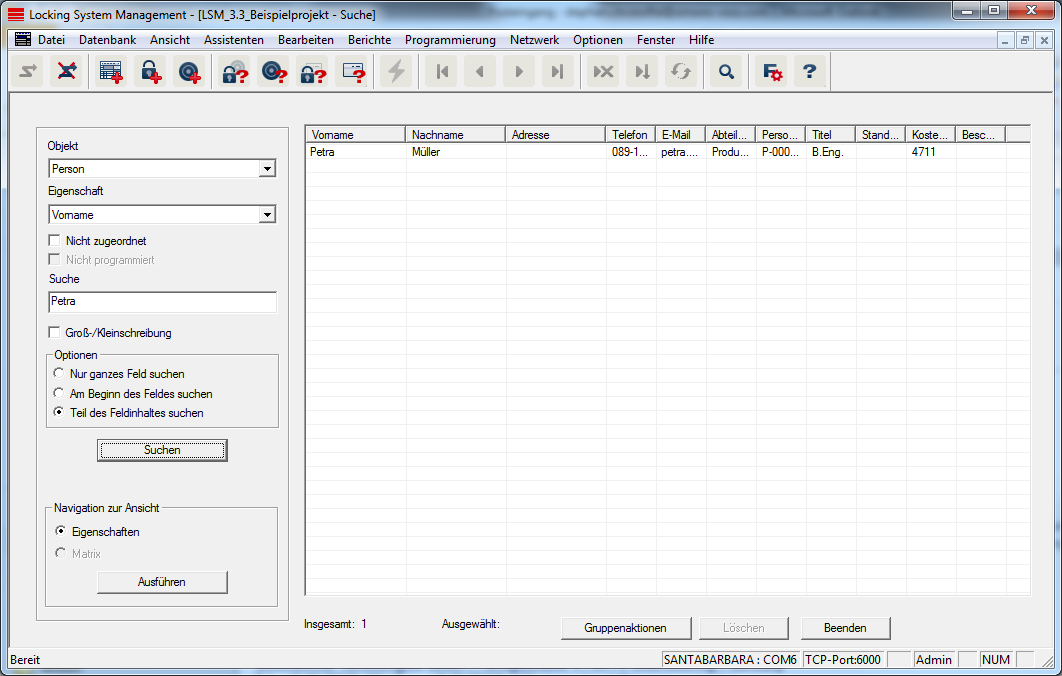Expand the Objekt dropdown showing Person

point(266,169)
